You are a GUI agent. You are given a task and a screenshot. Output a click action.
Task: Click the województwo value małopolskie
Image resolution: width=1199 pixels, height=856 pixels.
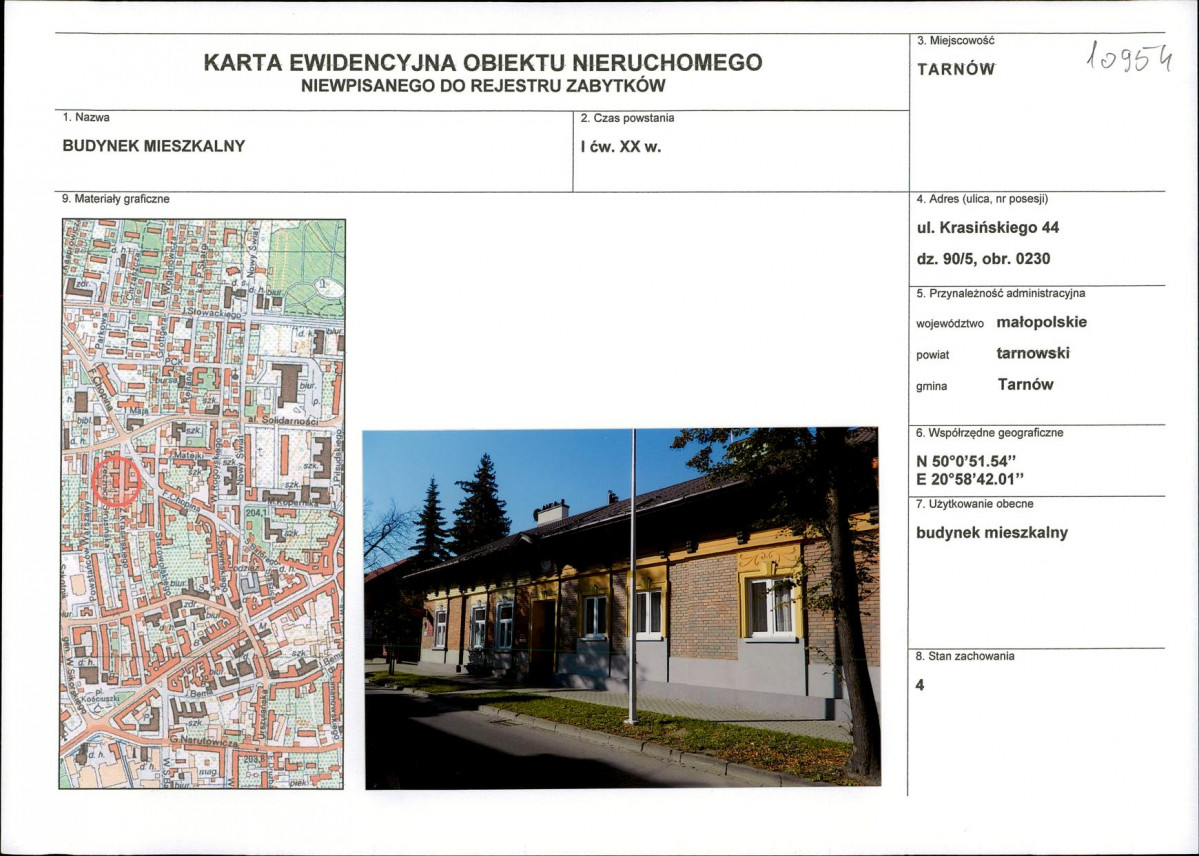pos(1042,321)
